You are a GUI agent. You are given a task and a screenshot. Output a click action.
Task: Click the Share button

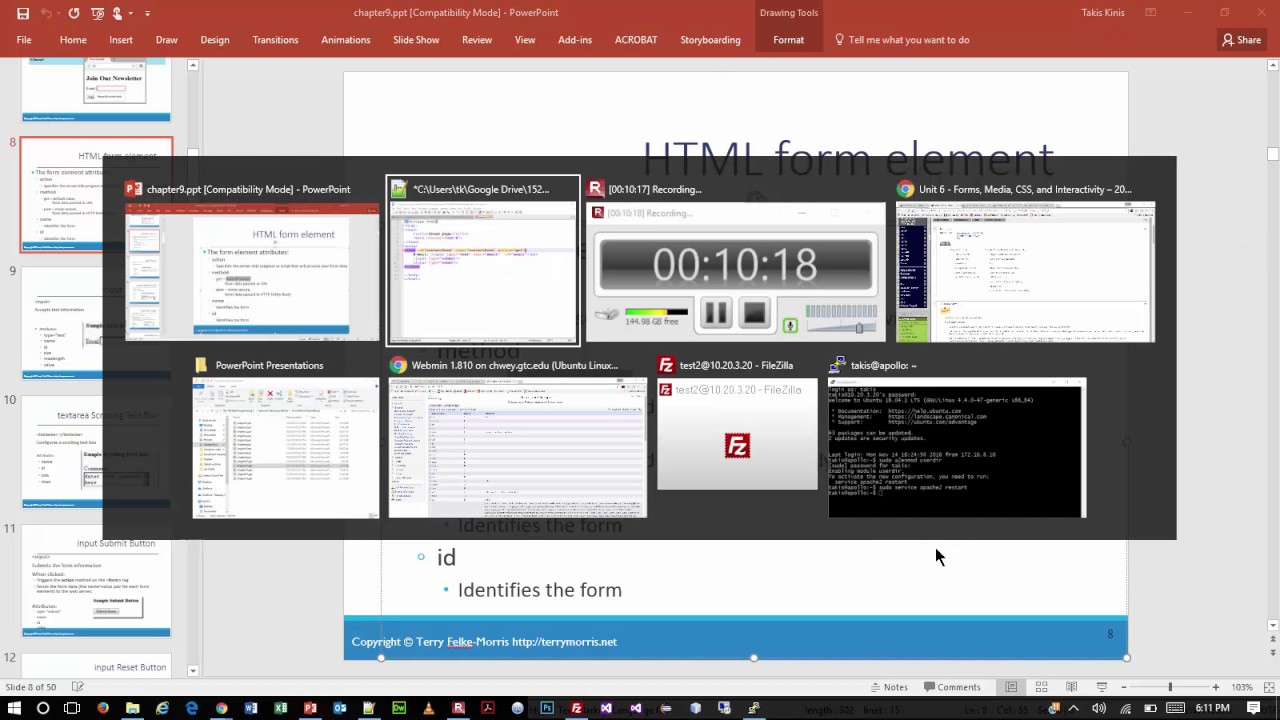tap(1242, 40)
